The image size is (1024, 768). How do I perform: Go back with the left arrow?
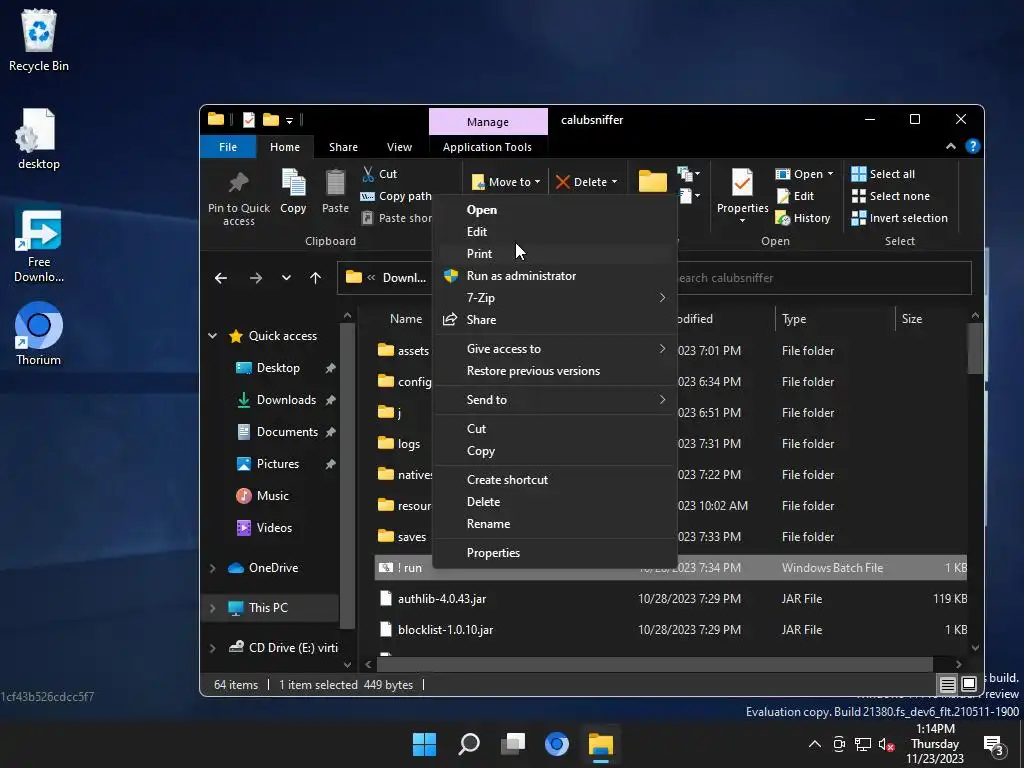point(221,278)
